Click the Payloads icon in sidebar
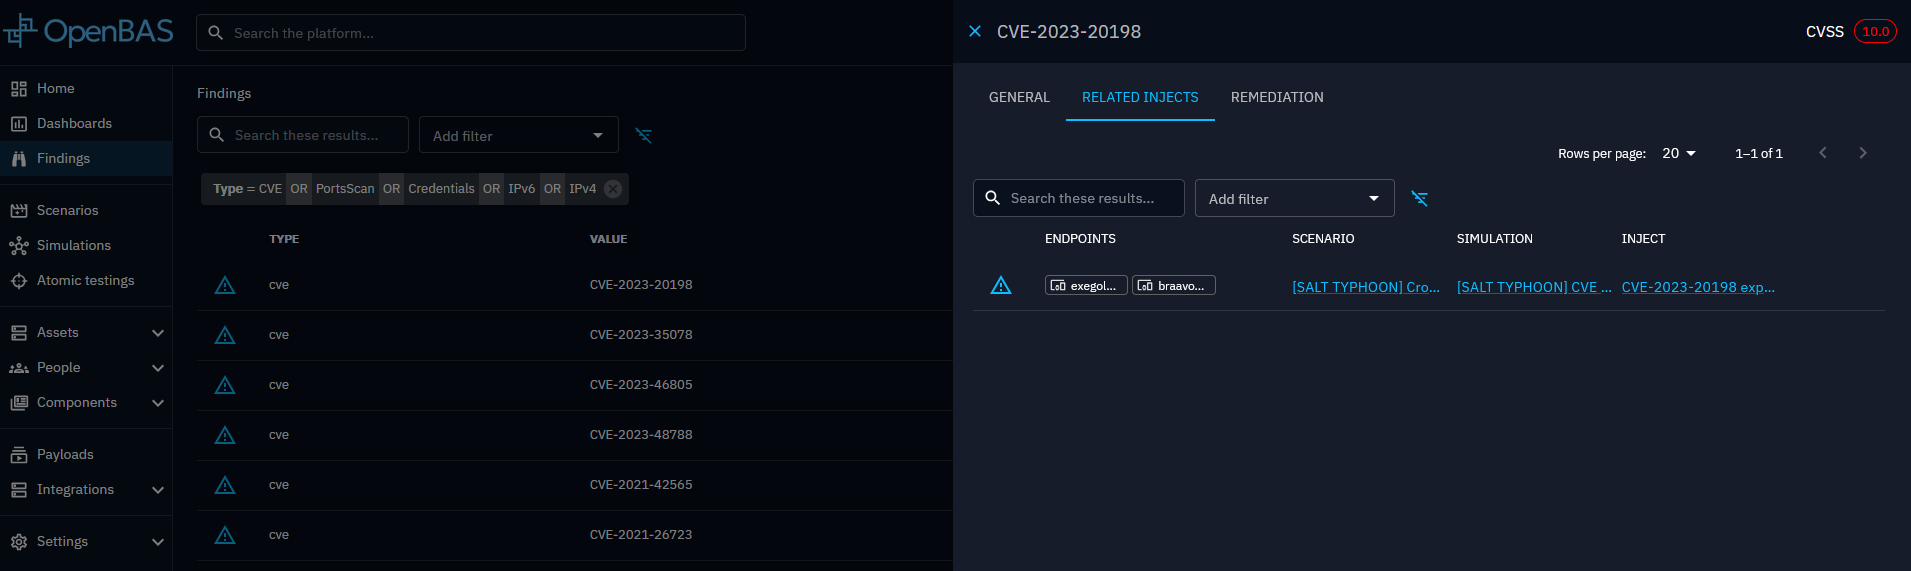Image resolution: width=1911 pixels, height=571 pixels. (x=19, y=455)
